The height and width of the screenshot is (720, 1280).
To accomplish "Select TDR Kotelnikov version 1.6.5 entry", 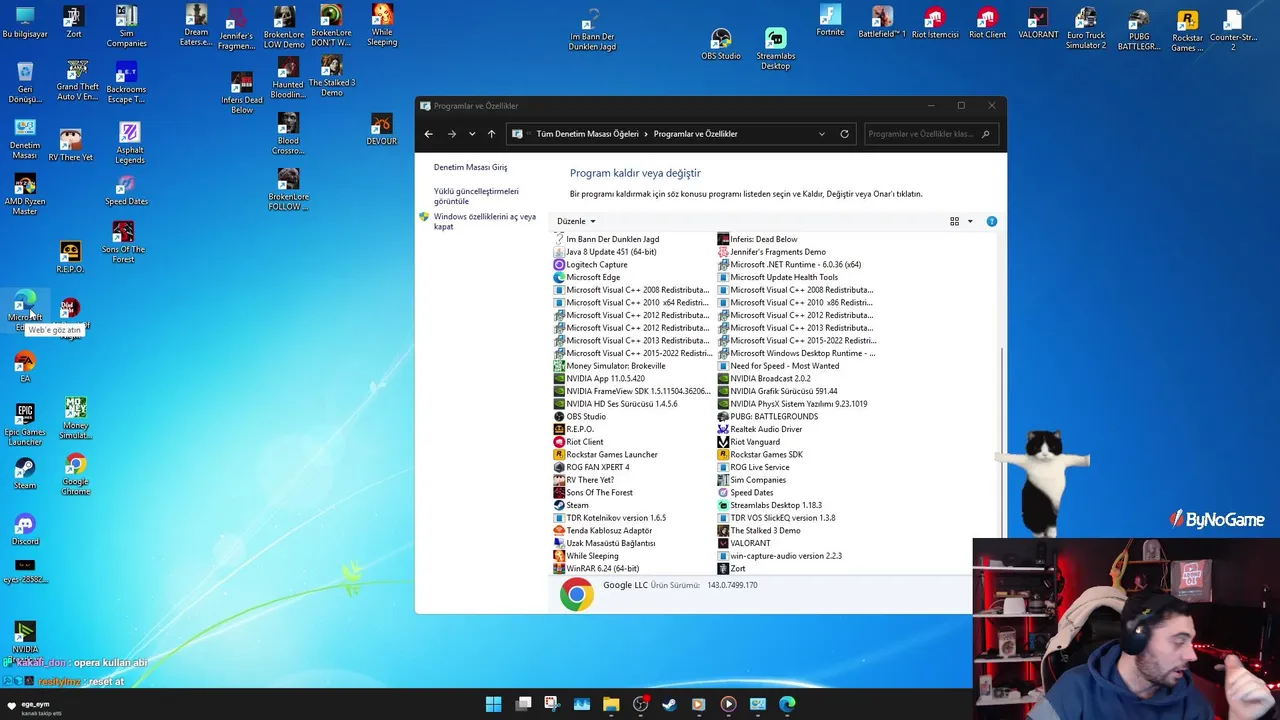I will click(609, 518).
